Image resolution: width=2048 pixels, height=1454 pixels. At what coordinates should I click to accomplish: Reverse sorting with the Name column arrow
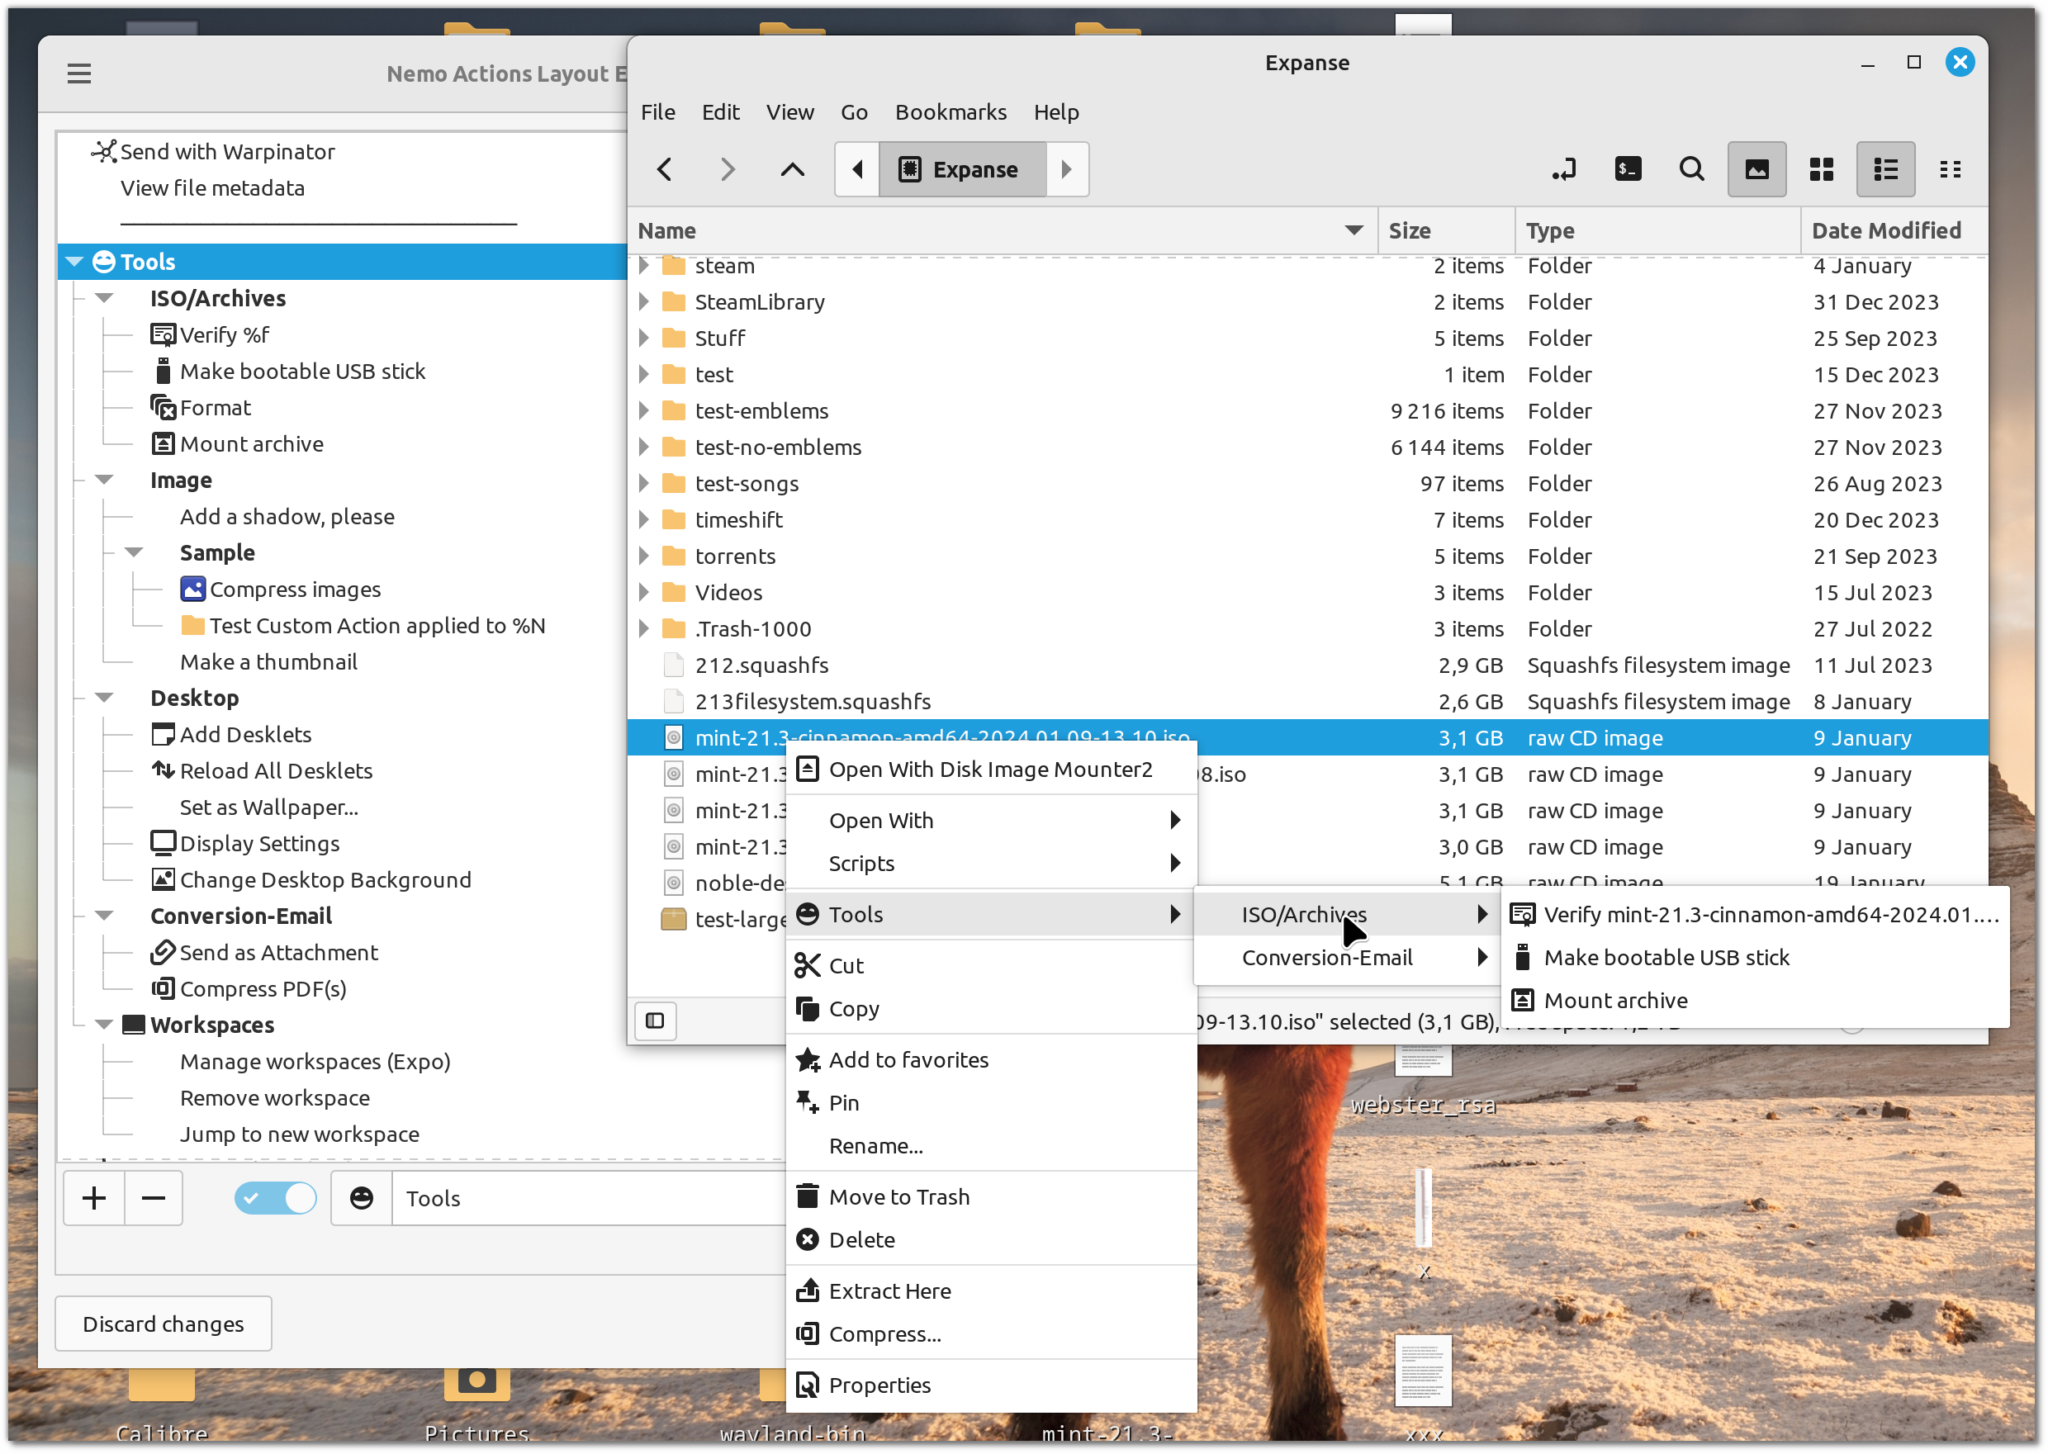(x=1354, y=230)
